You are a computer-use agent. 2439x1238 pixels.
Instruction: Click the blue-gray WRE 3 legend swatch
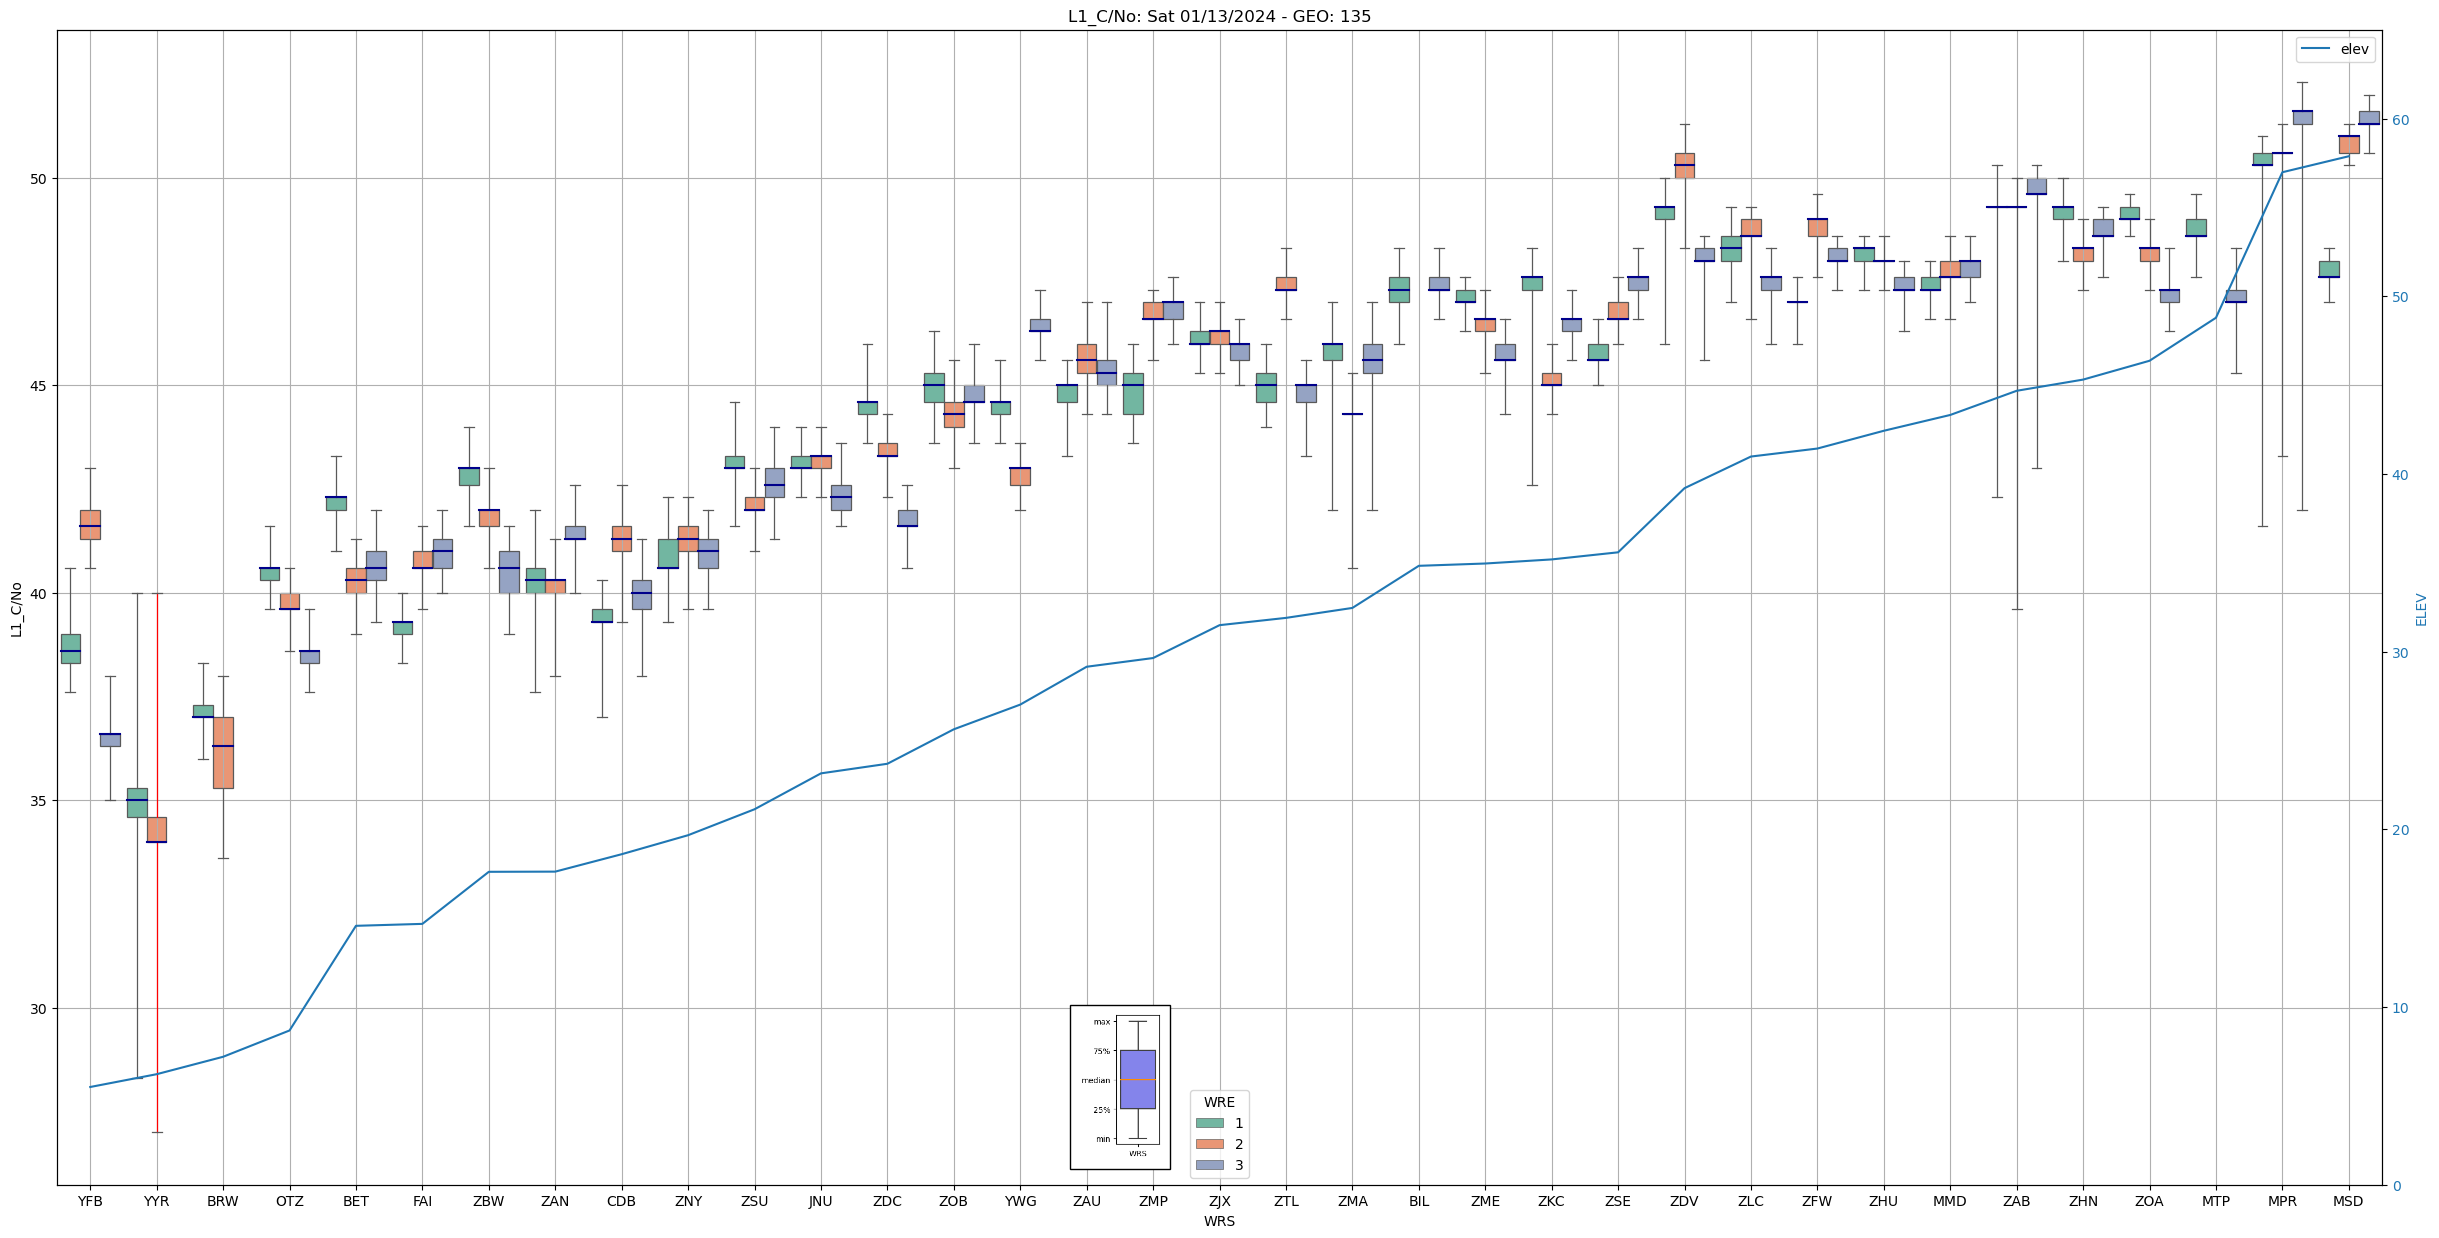pyautogui.click(x=1209, y=1165)
